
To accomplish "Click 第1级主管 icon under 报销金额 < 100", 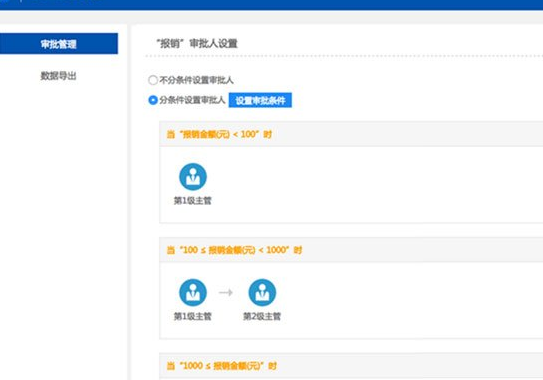I will click(x=193, y=177).
